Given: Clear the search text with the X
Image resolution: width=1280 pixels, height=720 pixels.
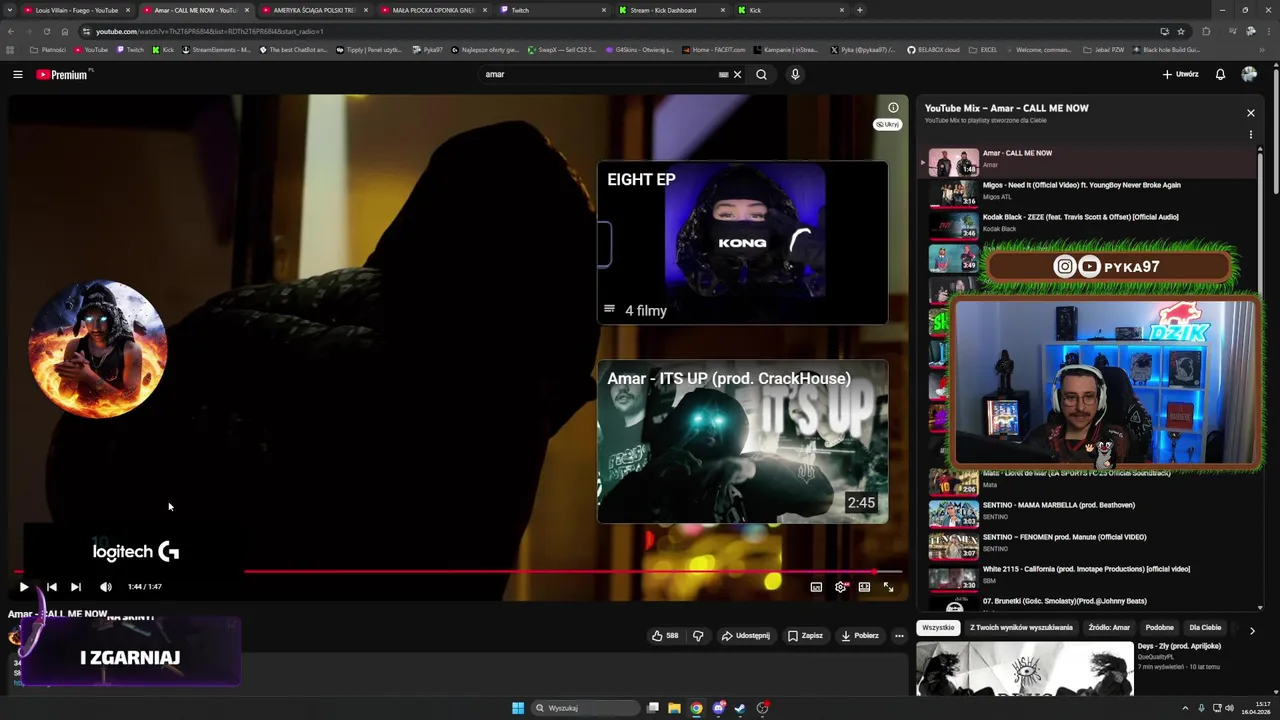Looking at the screenshot, I should click(x=738, y=74).
